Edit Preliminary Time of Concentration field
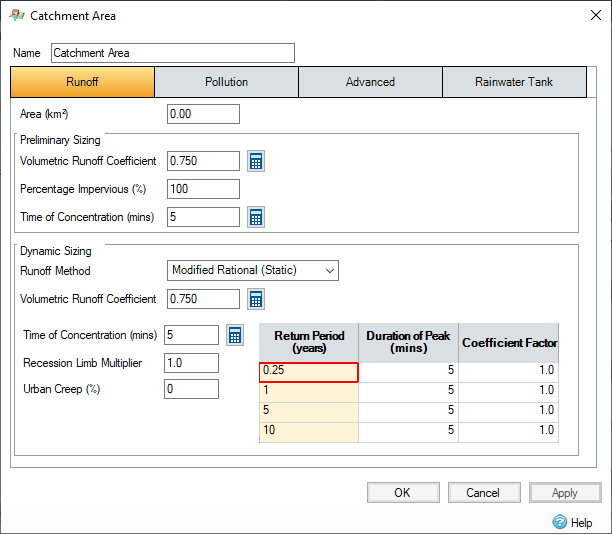Screen dimensions: 612x534 [203, 217]
